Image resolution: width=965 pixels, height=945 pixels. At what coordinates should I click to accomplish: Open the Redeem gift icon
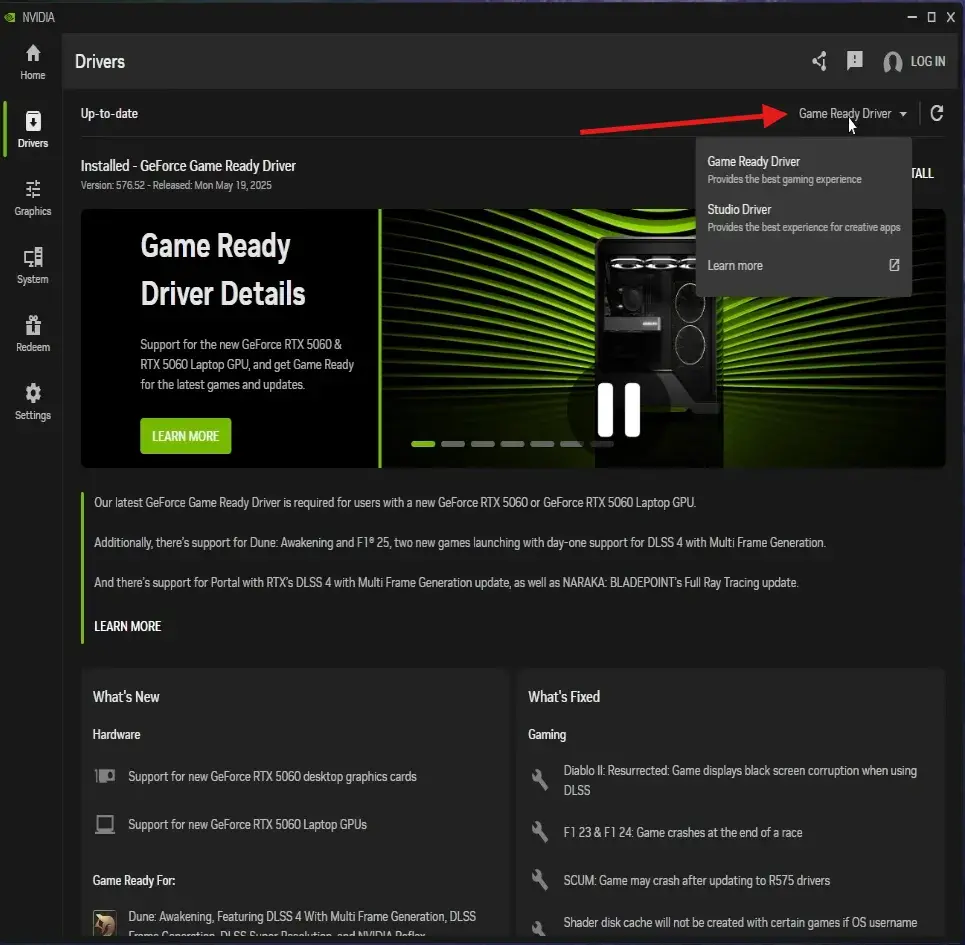[33, 333]
